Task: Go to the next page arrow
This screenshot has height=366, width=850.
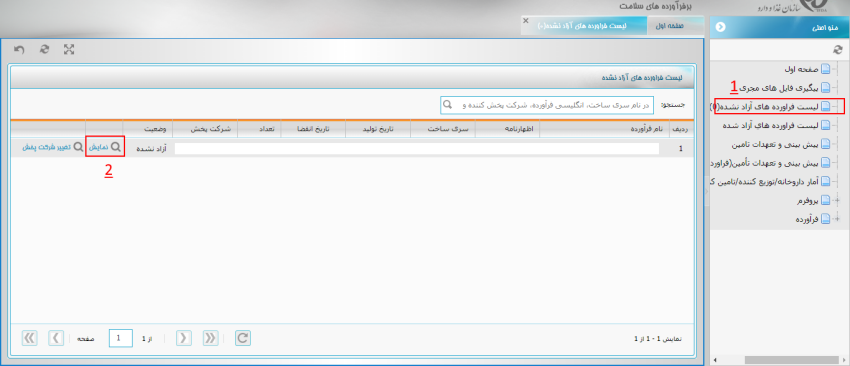Action: [56, 338]
